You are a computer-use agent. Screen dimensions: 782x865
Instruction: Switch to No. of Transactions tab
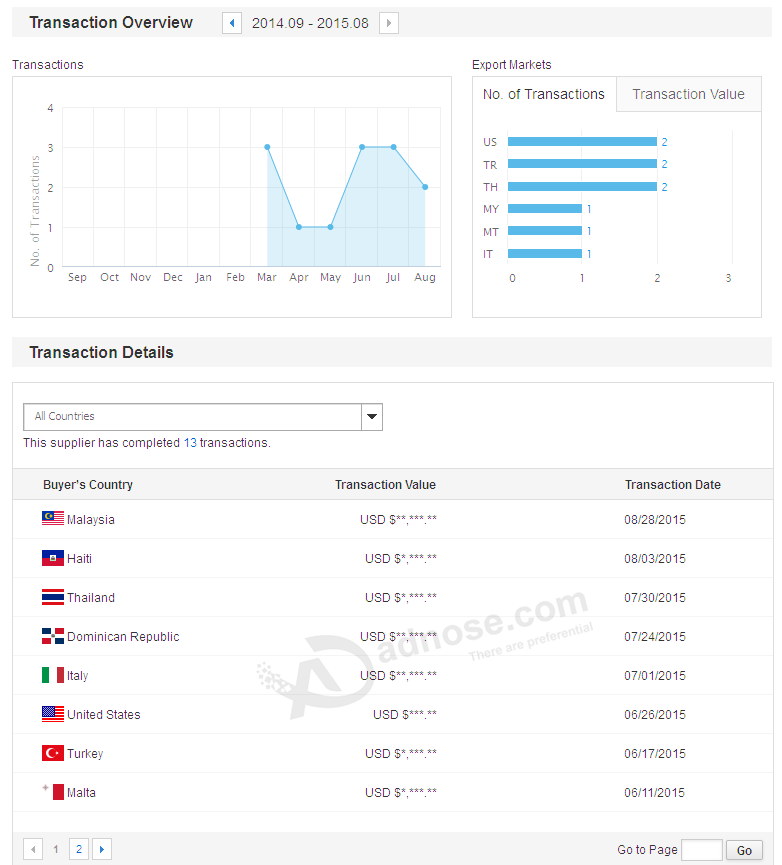pyautogui.click(x=544, y=94)
